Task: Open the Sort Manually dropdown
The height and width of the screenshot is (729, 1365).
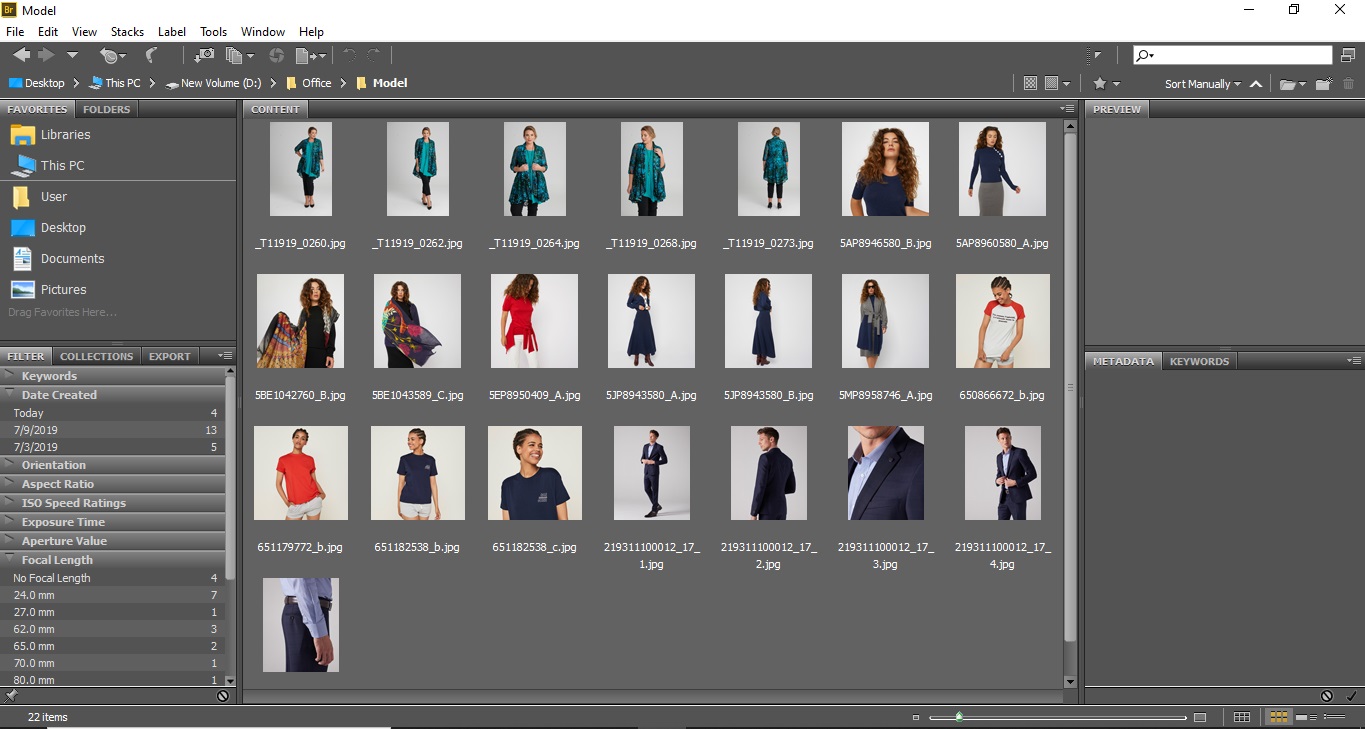Action: [1202, 83]
